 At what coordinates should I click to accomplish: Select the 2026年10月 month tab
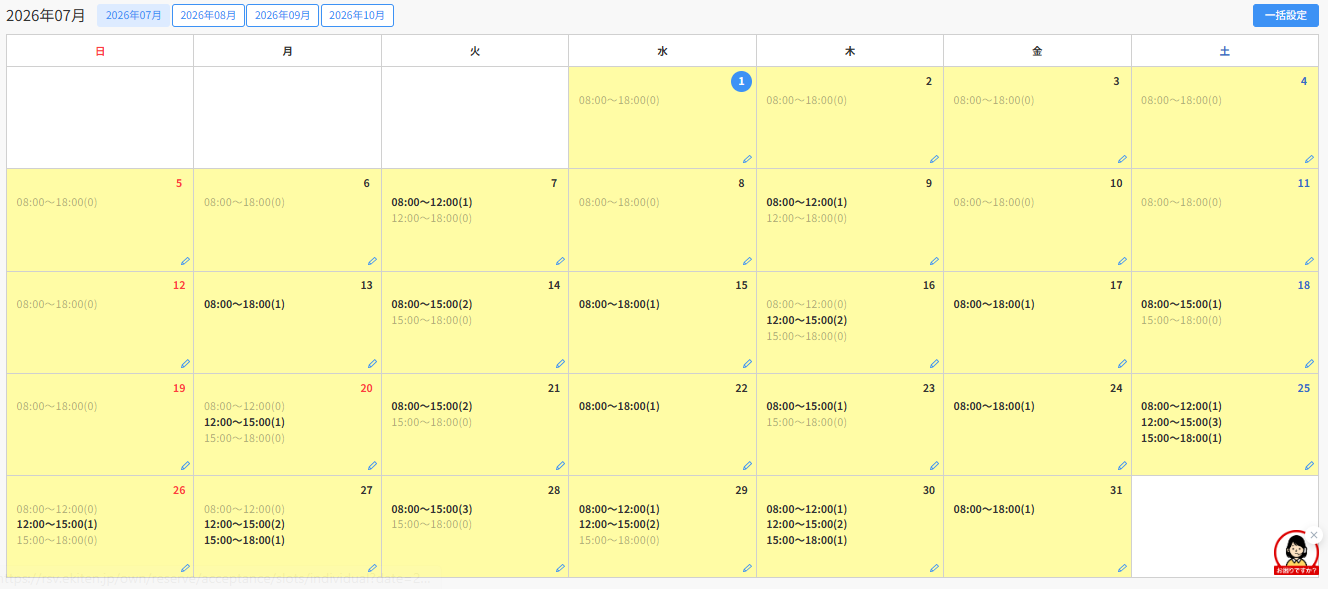pos(357,16)
